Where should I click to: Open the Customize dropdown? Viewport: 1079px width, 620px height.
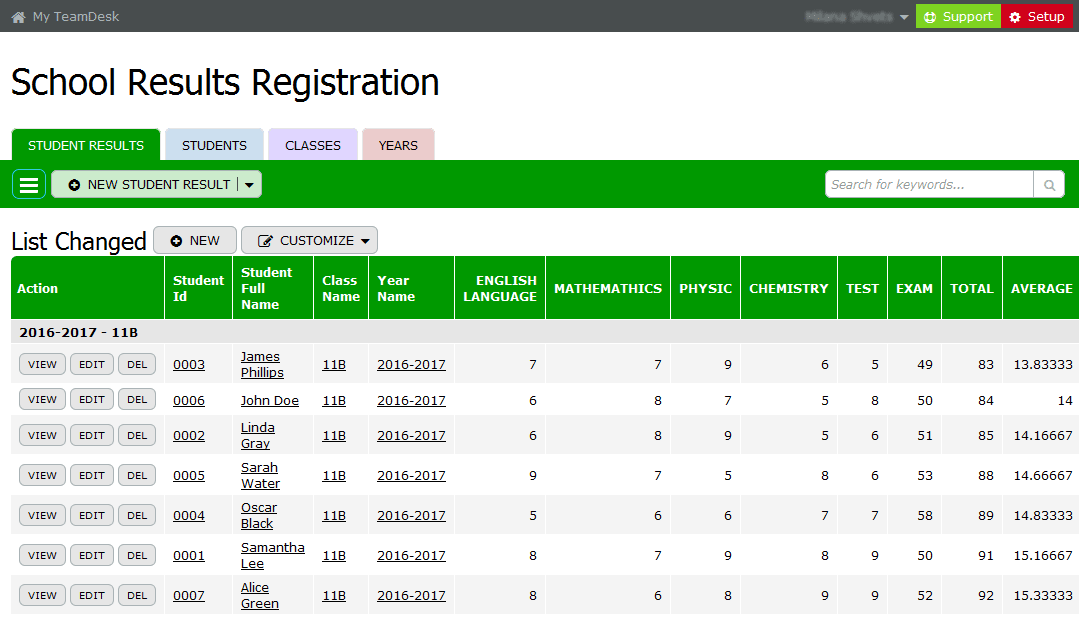pyautogui.click(x=310, y=241)
